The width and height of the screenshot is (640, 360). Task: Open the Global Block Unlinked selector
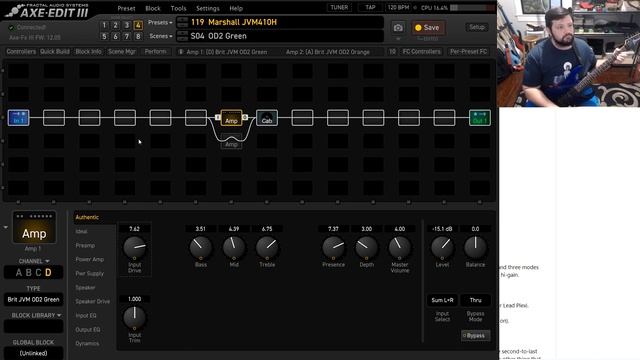tap(33, 353)
